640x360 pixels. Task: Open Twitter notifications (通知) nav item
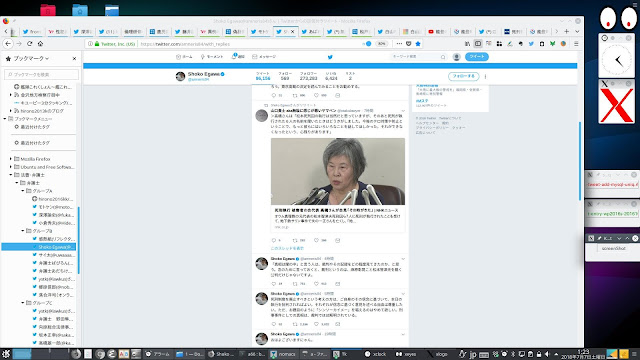coord(238,56)
